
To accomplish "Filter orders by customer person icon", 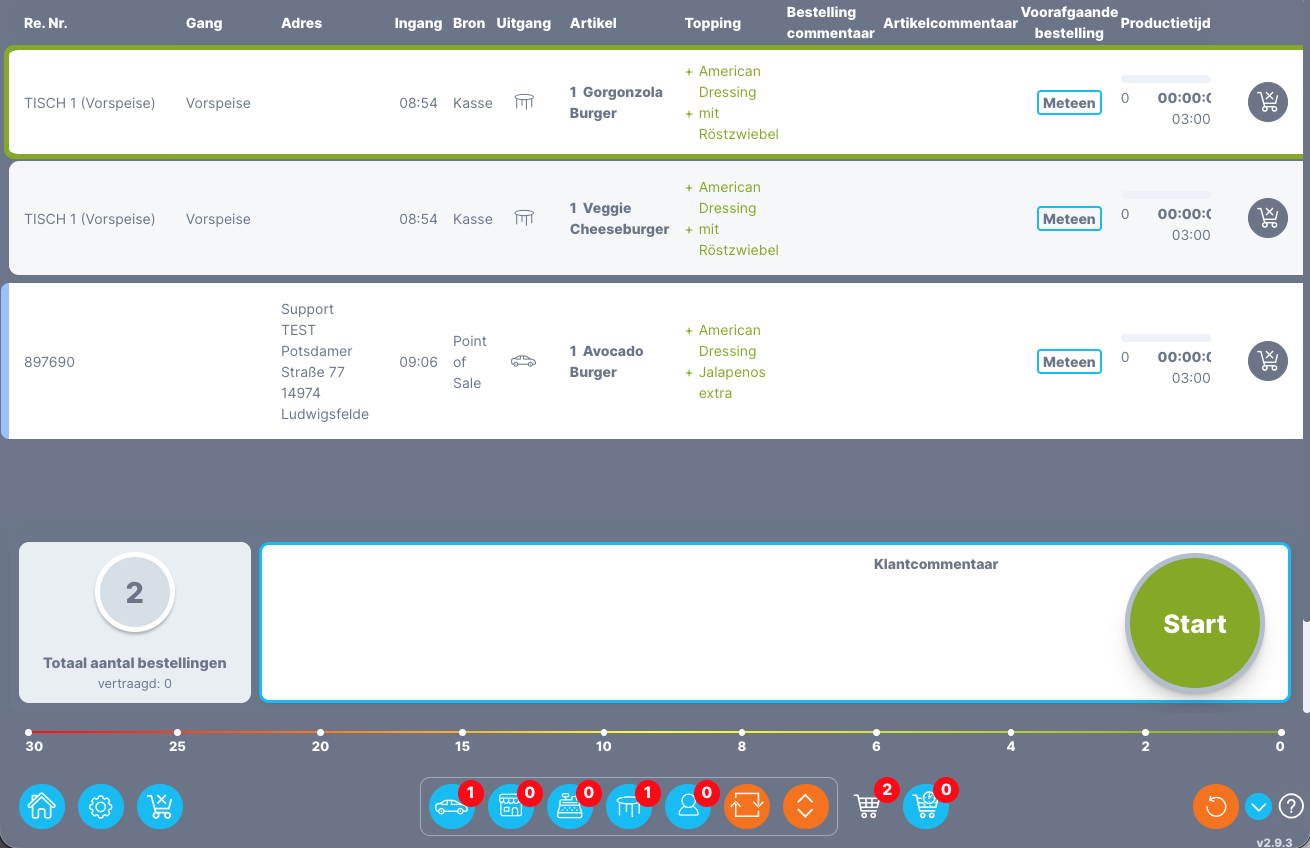I will (x=688, y=806).
